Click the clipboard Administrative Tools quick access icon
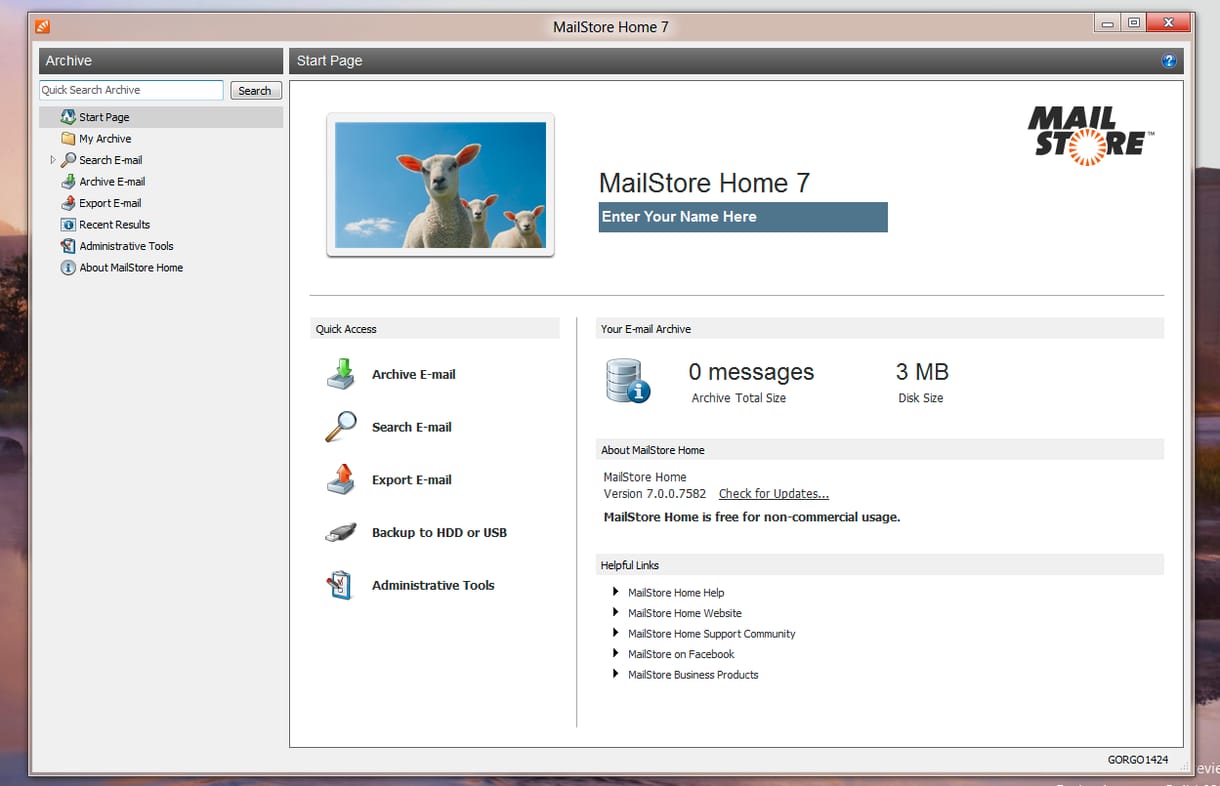This screenshot has height=786, width=1220. coord(341,585)
